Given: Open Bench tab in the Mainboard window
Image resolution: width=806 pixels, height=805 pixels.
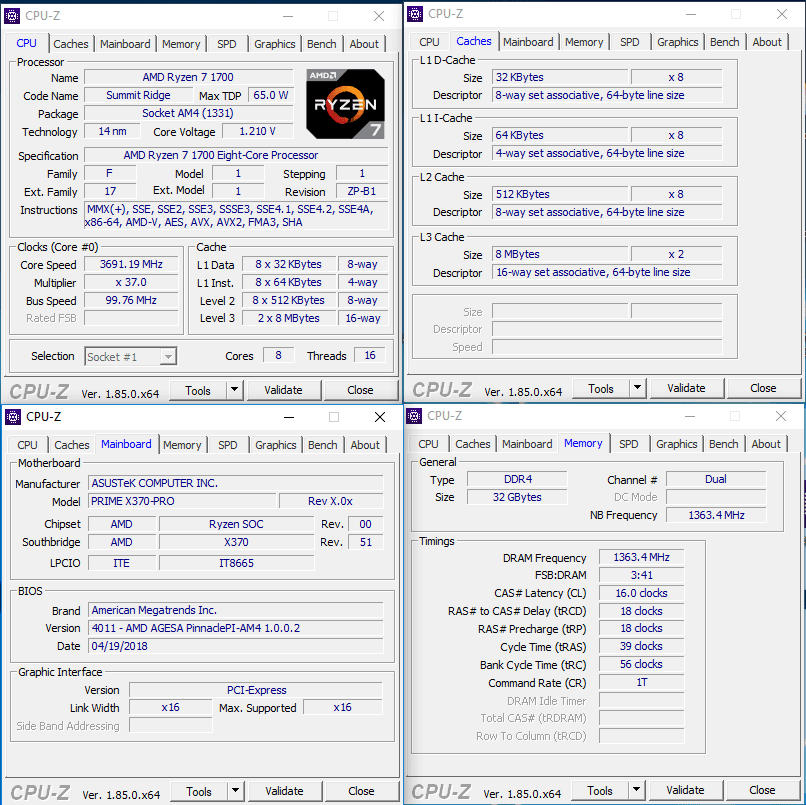Looking at the screenshot, I should pos(323,445).
